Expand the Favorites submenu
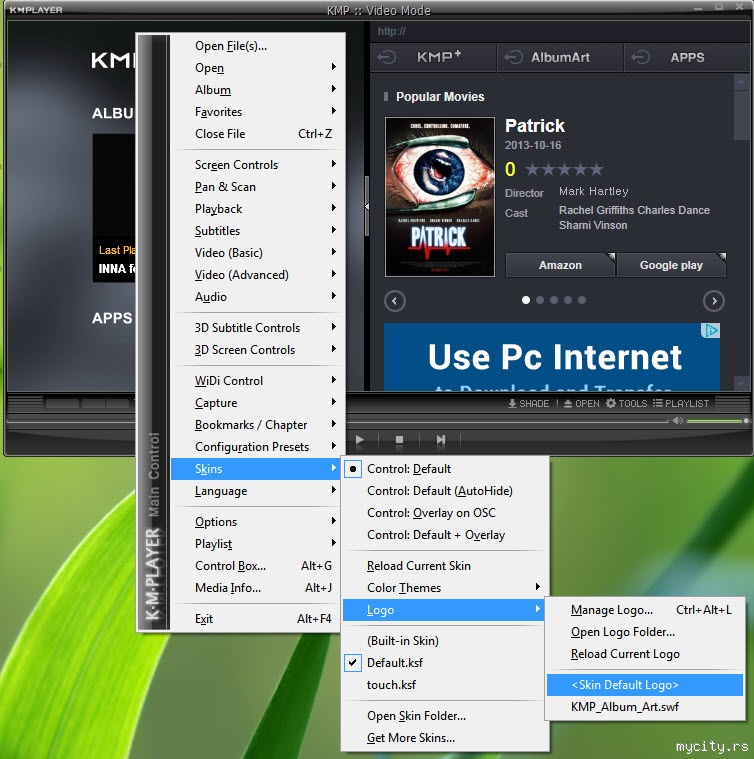 [x=258, y=112]
